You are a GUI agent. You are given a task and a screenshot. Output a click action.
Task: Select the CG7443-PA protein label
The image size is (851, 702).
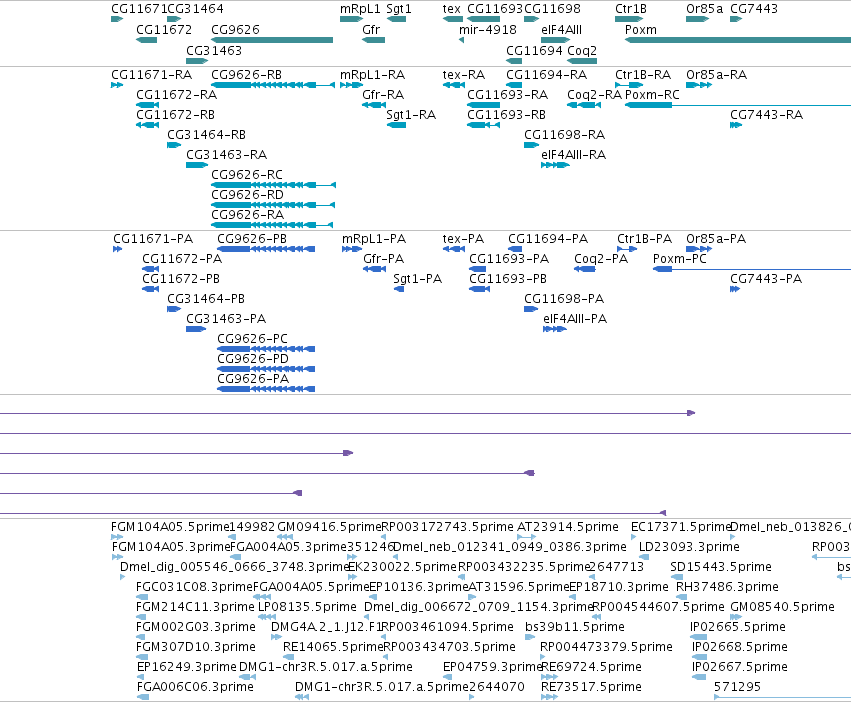pyautogui.click(x=766, y=279)
